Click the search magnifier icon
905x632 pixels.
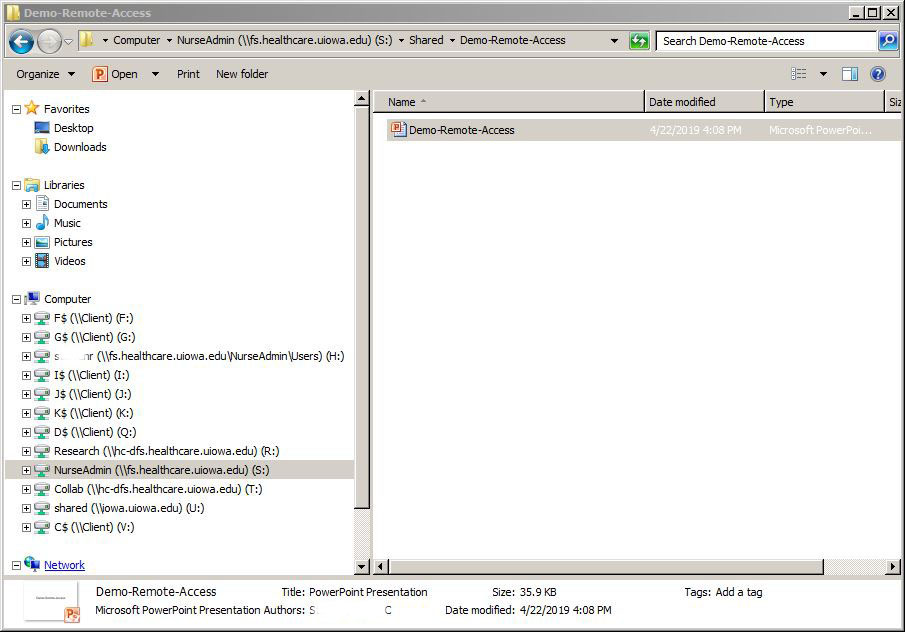click(887, 41)
